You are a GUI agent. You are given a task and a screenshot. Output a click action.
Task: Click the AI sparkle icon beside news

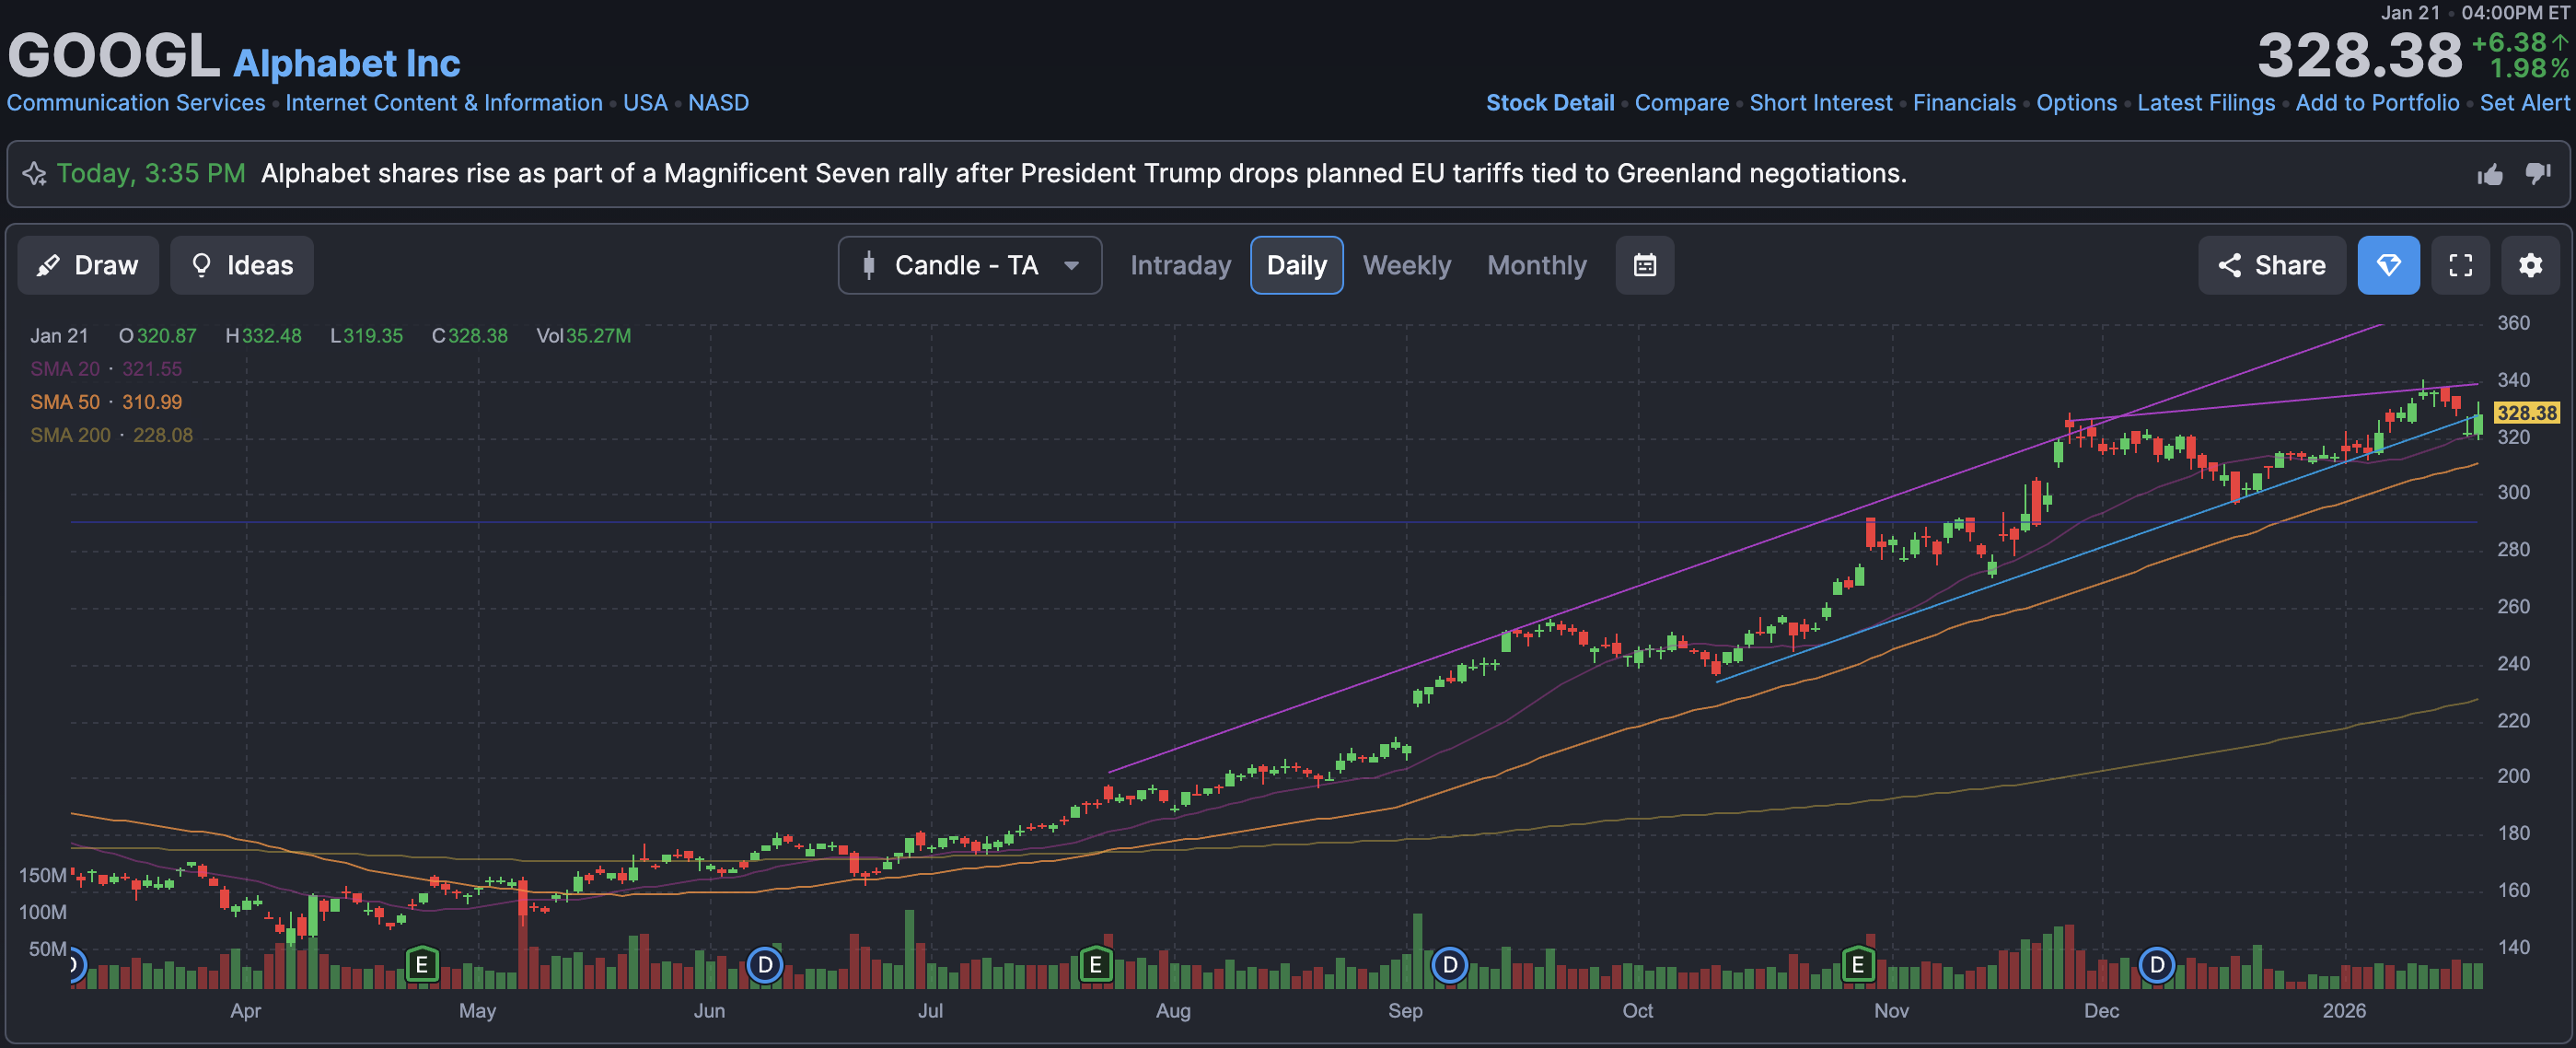(x=35, y=174)
